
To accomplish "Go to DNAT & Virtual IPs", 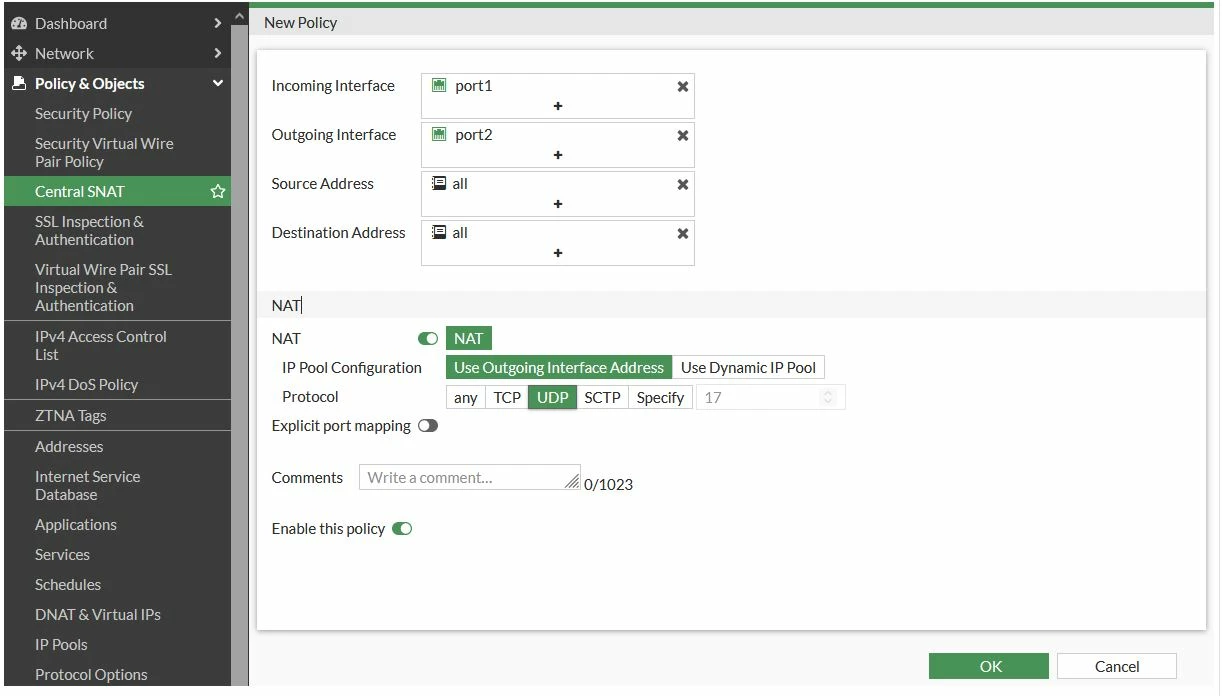I will pyautogui.click(x=98, y=615).
